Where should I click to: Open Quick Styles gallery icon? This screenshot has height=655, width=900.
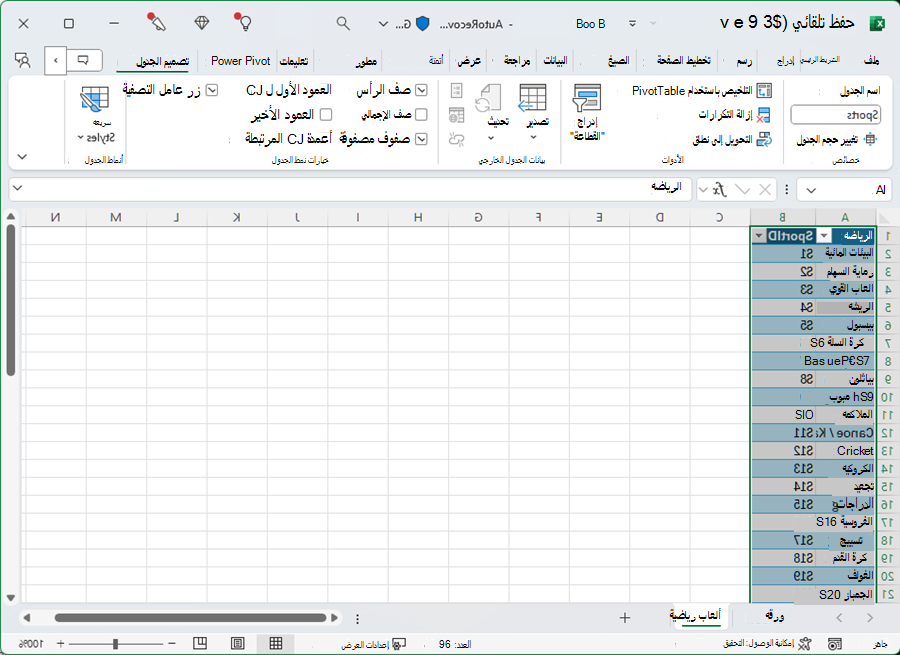95,100
